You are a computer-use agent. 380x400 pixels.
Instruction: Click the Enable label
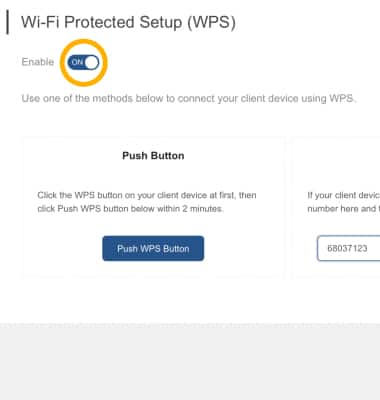pyautogui.click(x=38, y=62)
